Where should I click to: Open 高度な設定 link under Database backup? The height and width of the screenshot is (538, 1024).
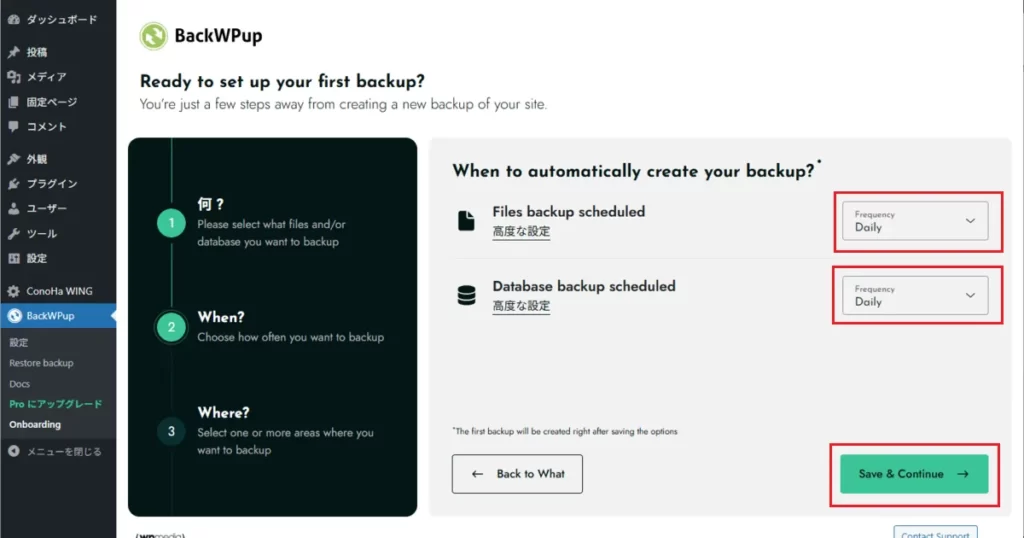tap(521, 306)
